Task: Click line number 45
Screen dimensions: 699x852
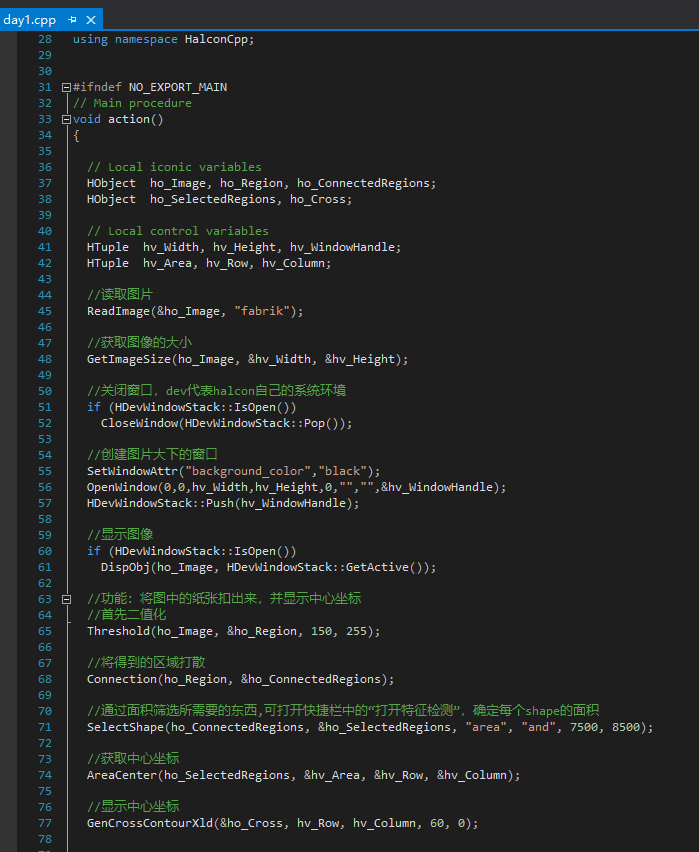Action: (45, 310)
